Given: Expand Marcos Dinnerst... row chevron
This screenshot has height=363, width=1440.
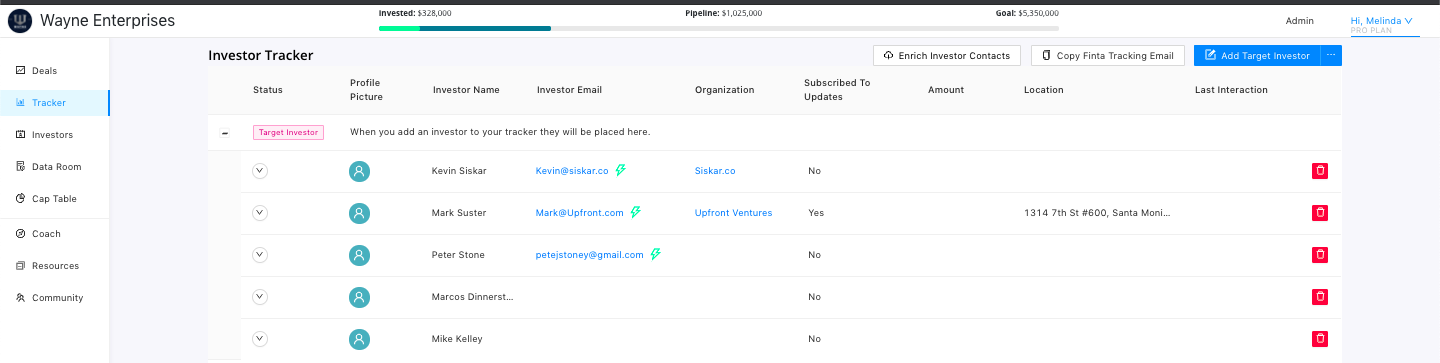Looking at the screenshot, I should [x=260, y=296].
